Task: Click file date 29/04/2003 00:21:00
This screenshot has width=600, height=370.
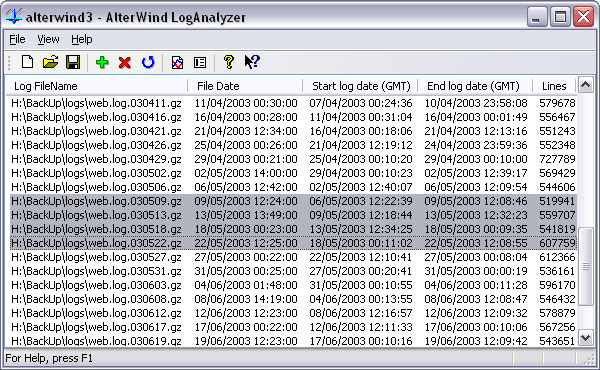Action: [x=246, y=159]
